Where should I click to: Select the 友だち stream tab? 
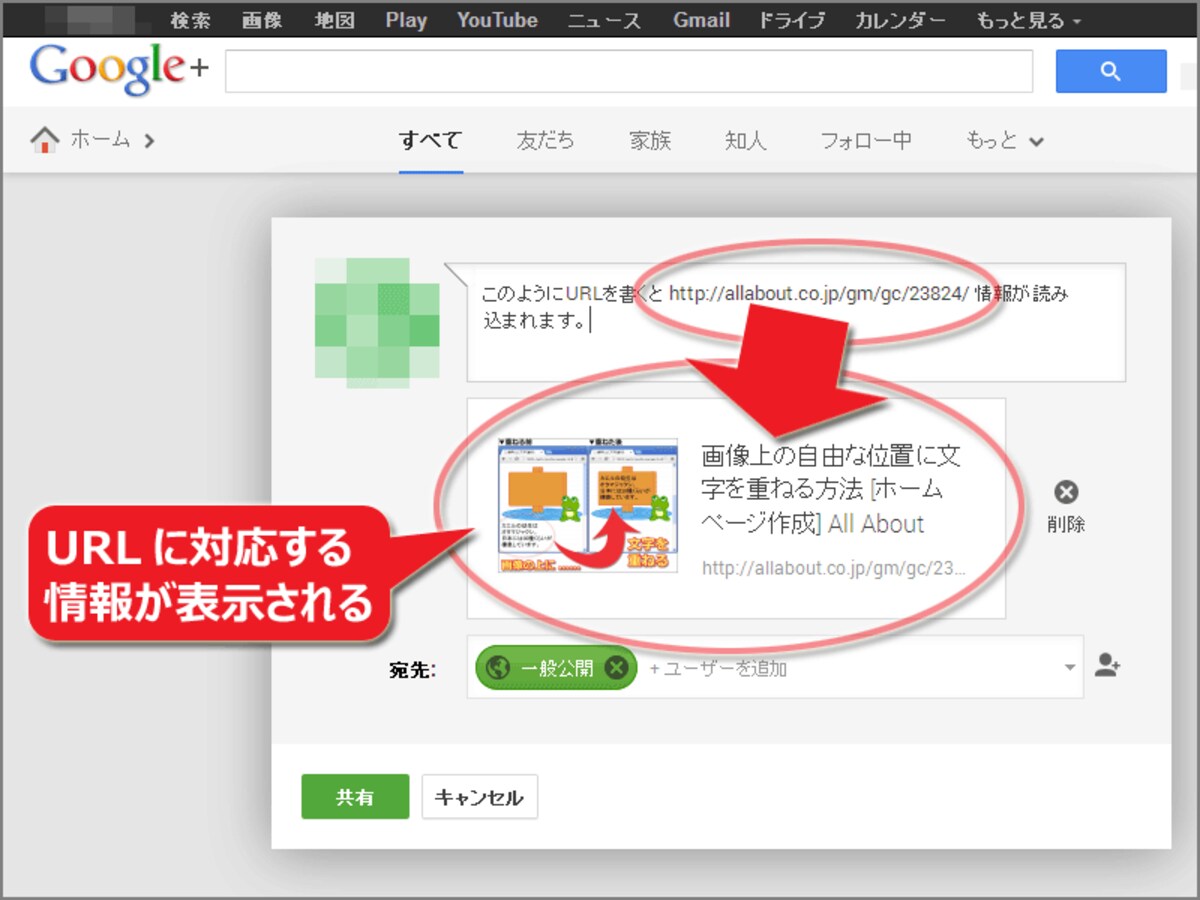pos(545,140)
